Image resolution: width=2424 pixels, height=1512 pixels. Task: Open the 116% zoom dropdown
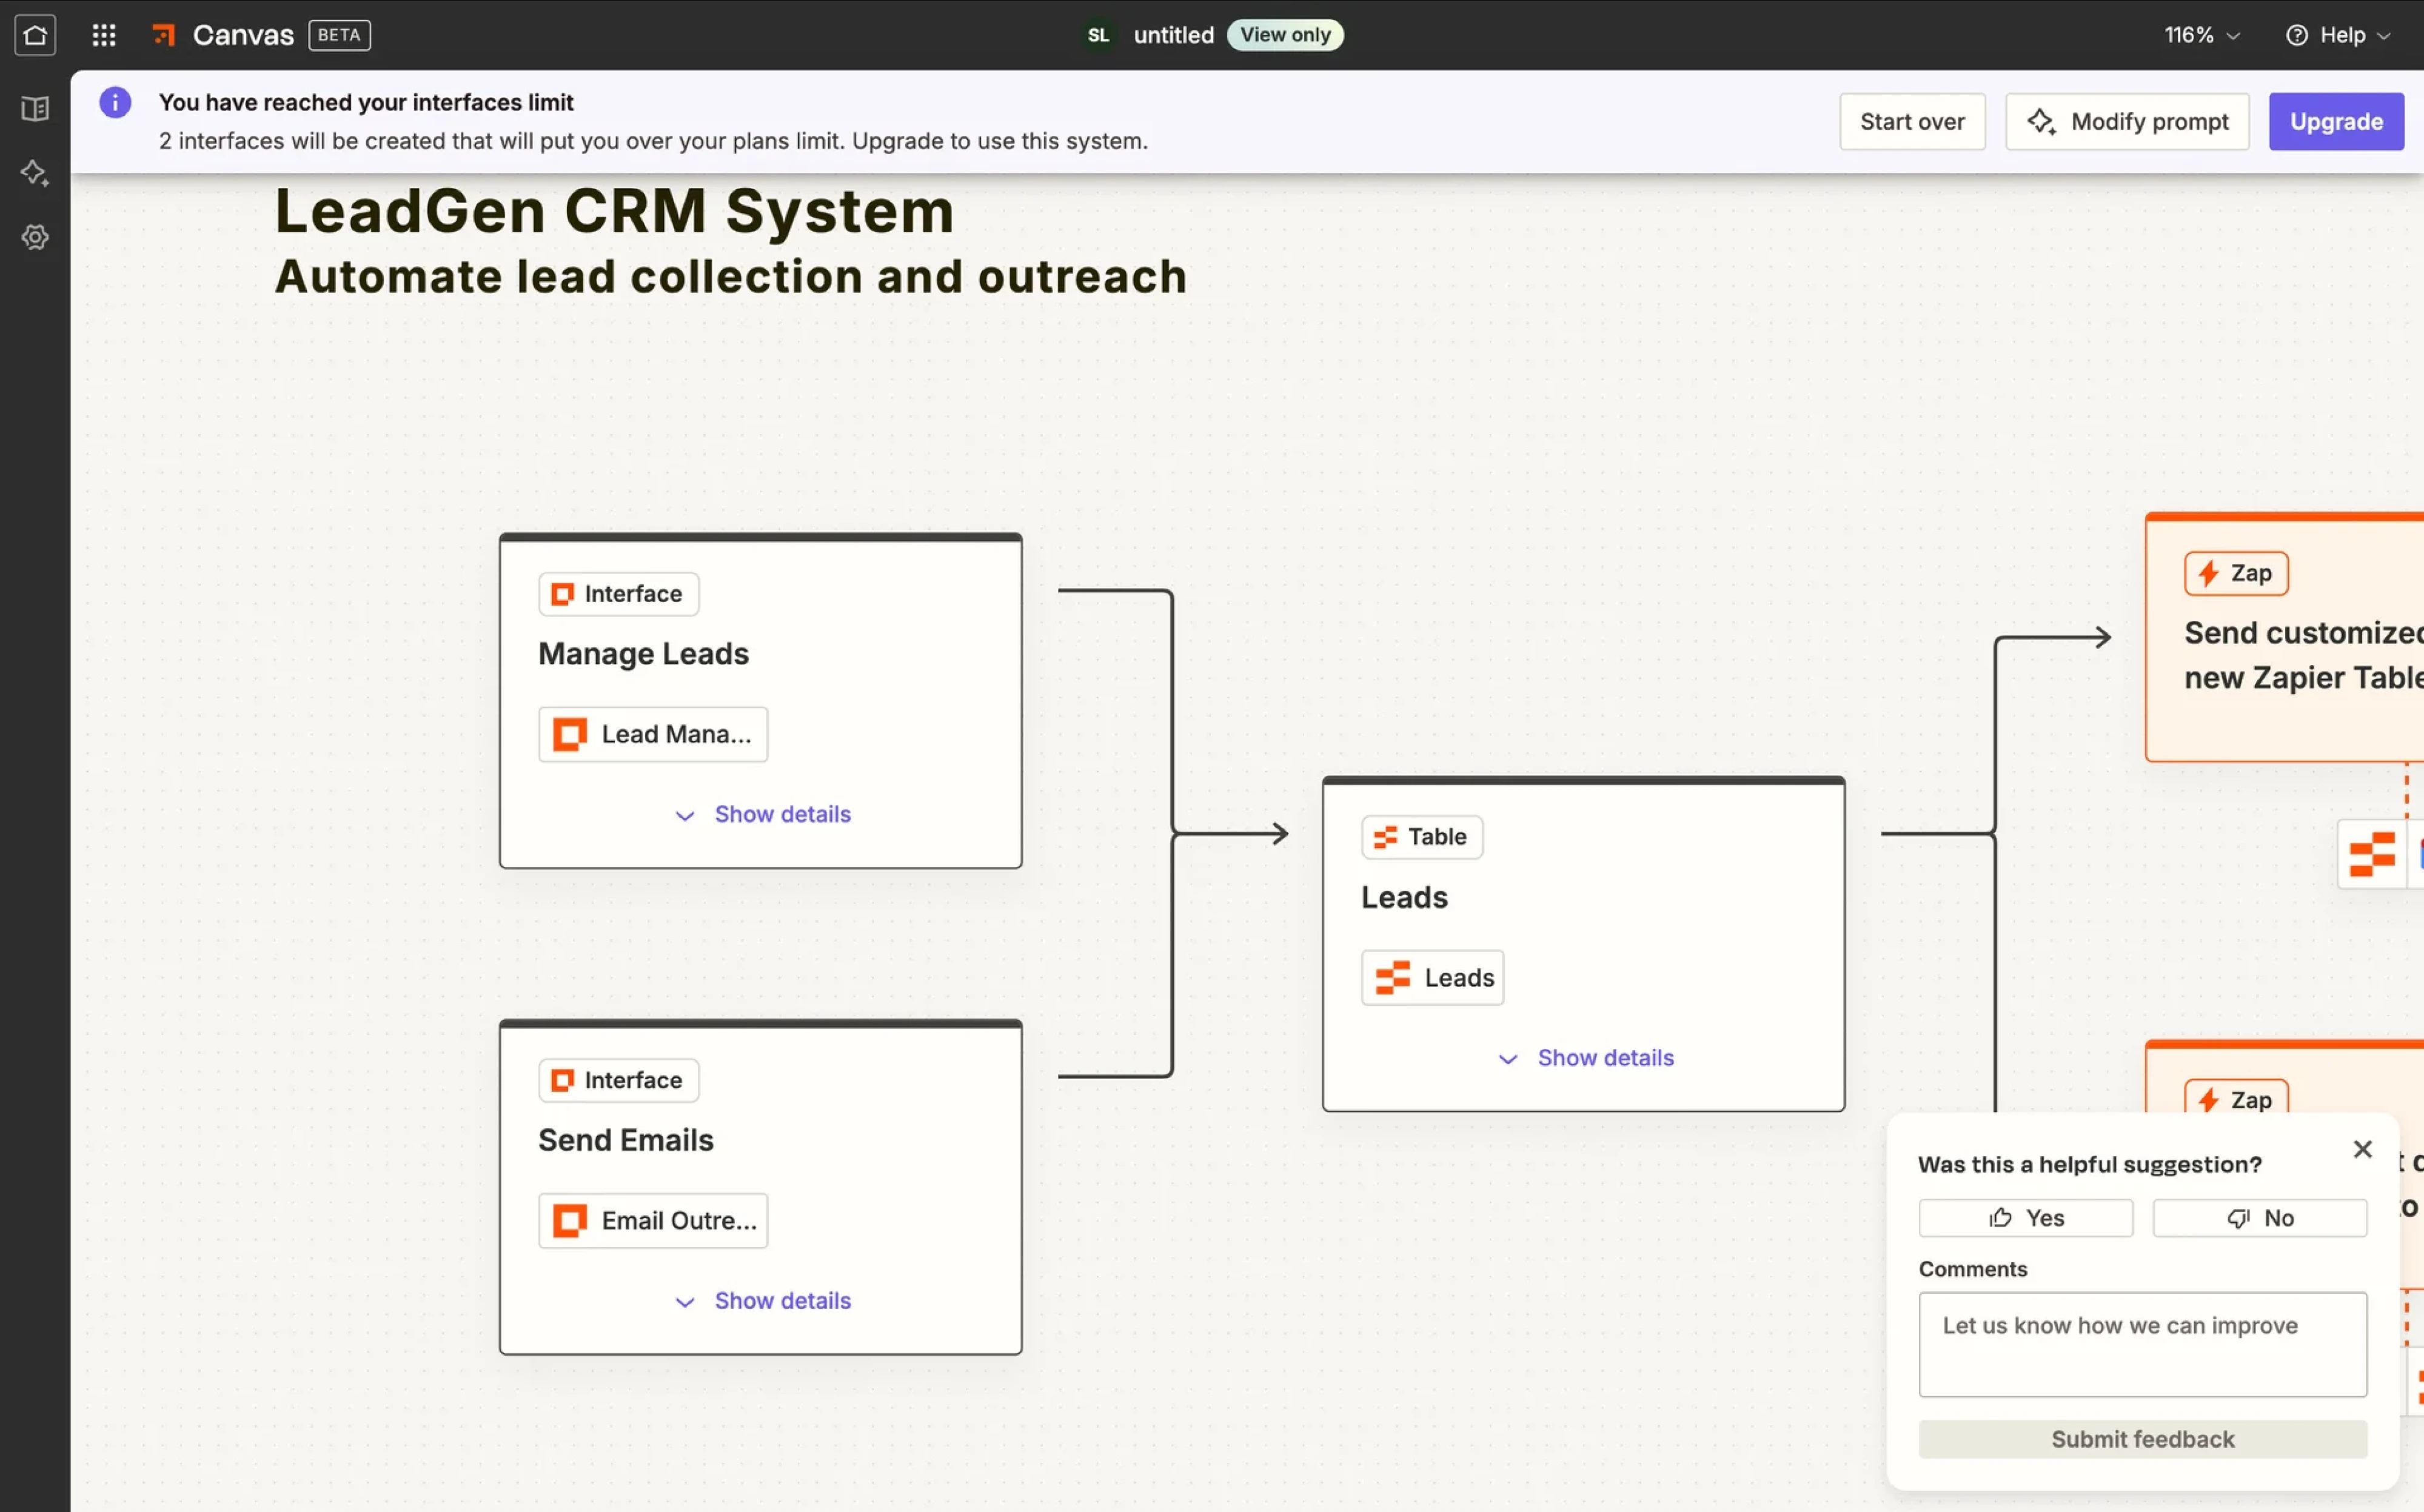coord(2199,35)
